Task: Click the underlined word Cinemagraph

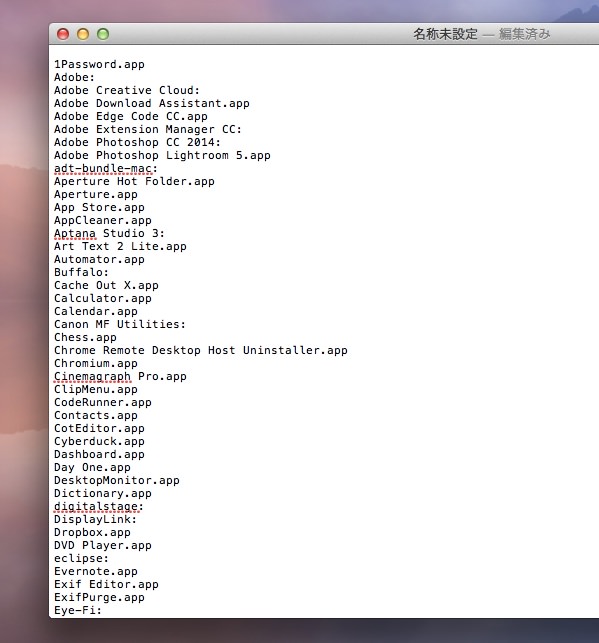Action: (92, 376)
